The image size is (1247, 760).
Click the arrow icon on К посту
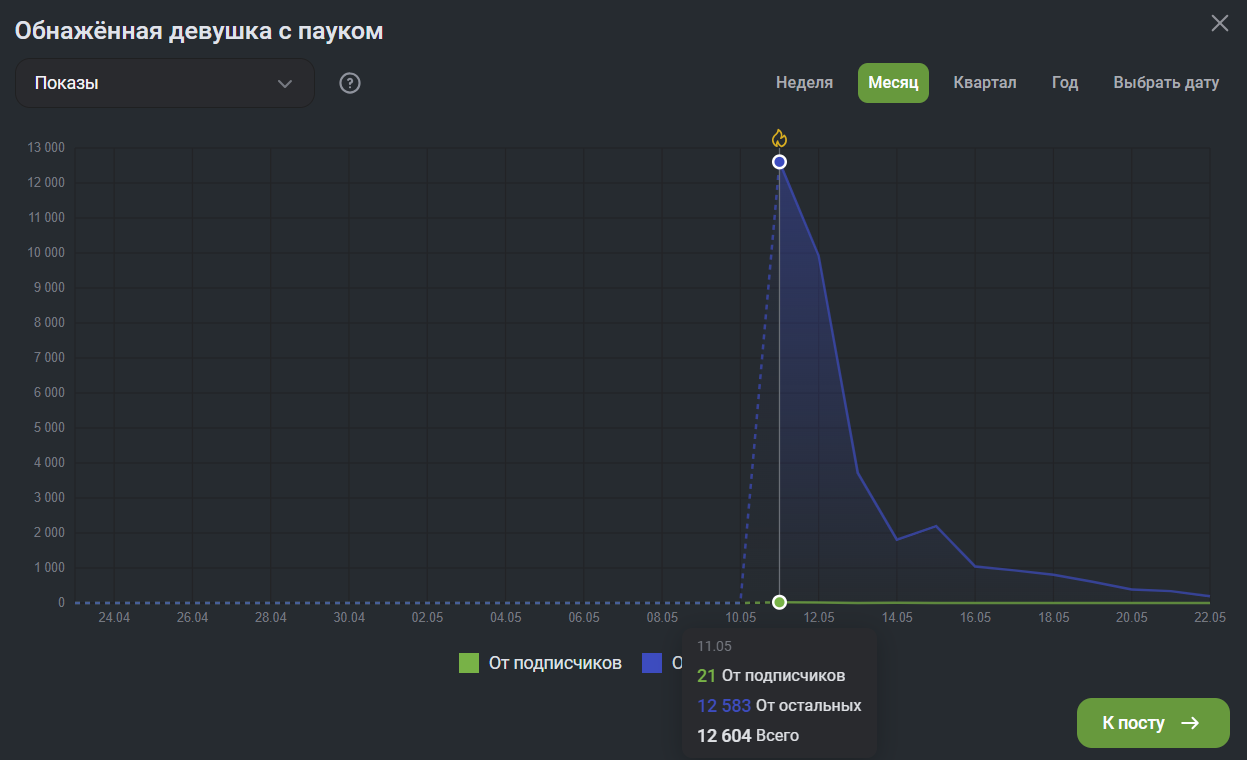click(1190, 723)
